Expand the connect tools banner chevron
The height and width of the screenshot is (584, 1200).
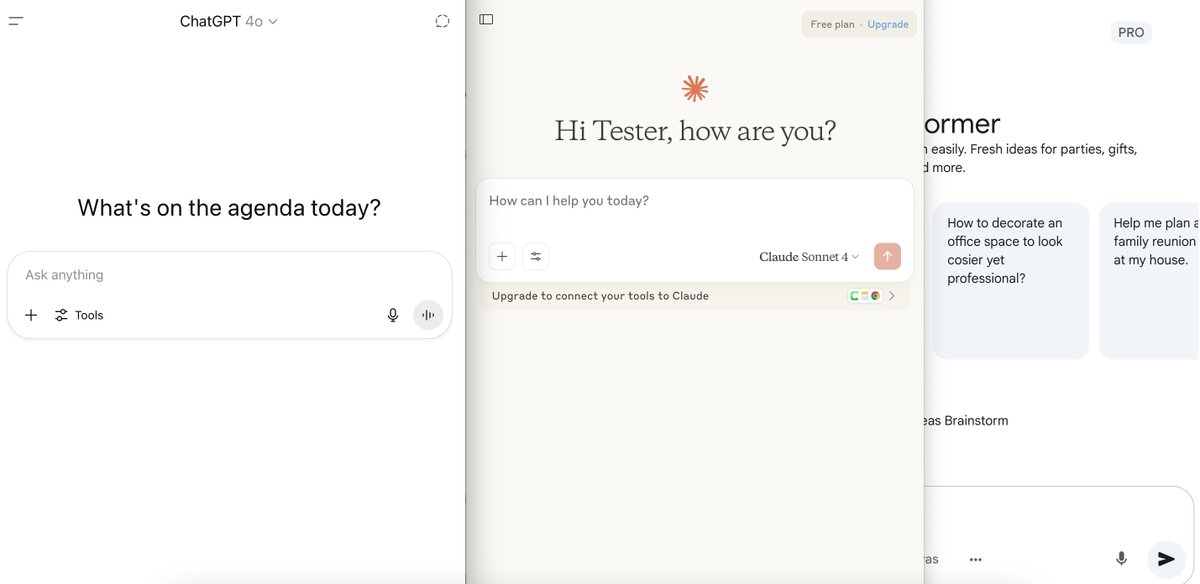pos(891,296)
